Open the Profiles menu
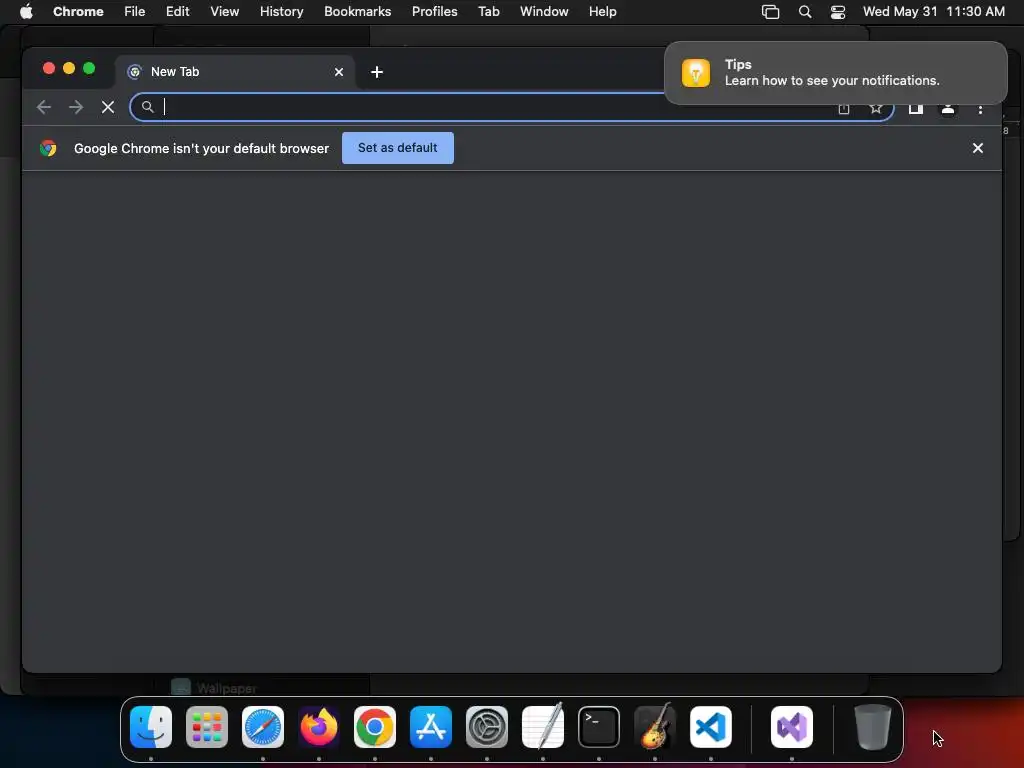 [x=434, y=12]
